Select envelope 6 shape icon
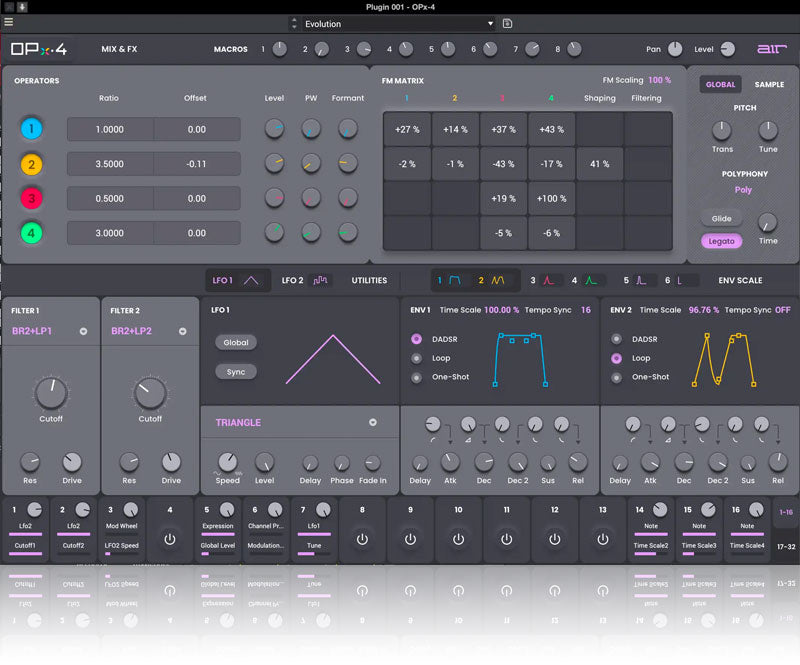This screenshot has height=665, width=800. coord(679,280)
